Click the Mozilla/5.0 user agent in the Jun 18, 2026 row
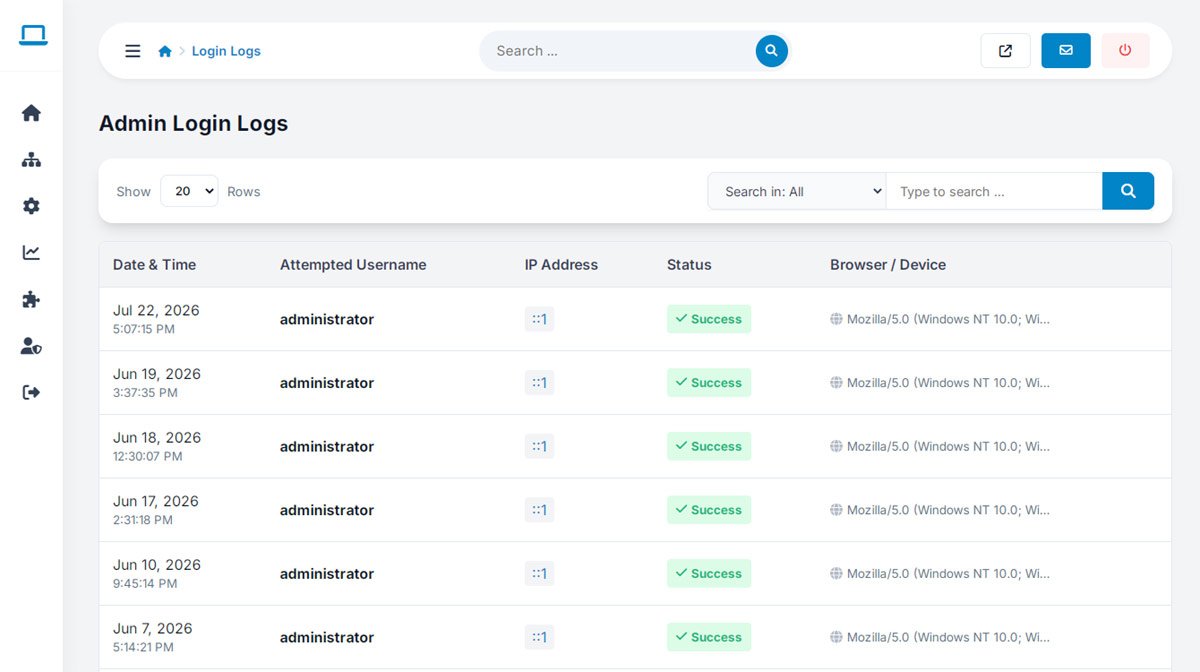The image size is (1200, 672). (x=948, y=446)
